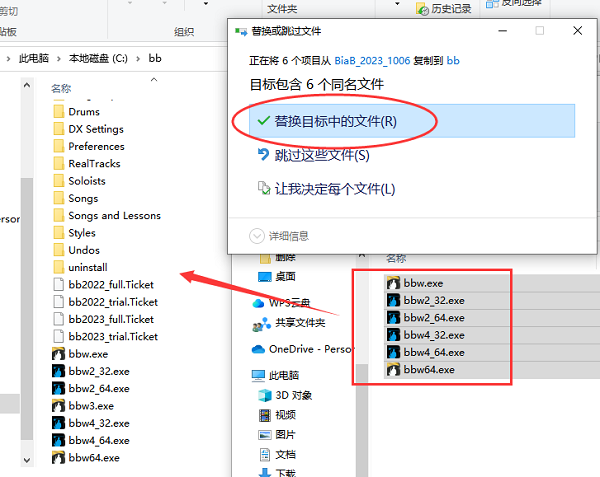Click the bbw2_32.exe icon in bb folder
The height and width of the screenshot is (477, 600).
[59, 371]
